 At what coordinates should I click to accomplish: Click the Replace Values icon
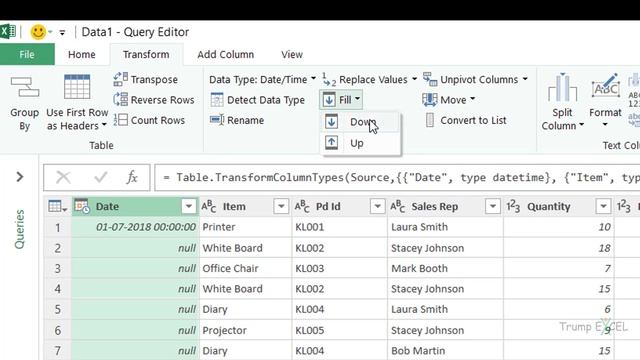[x=329, y=79]
